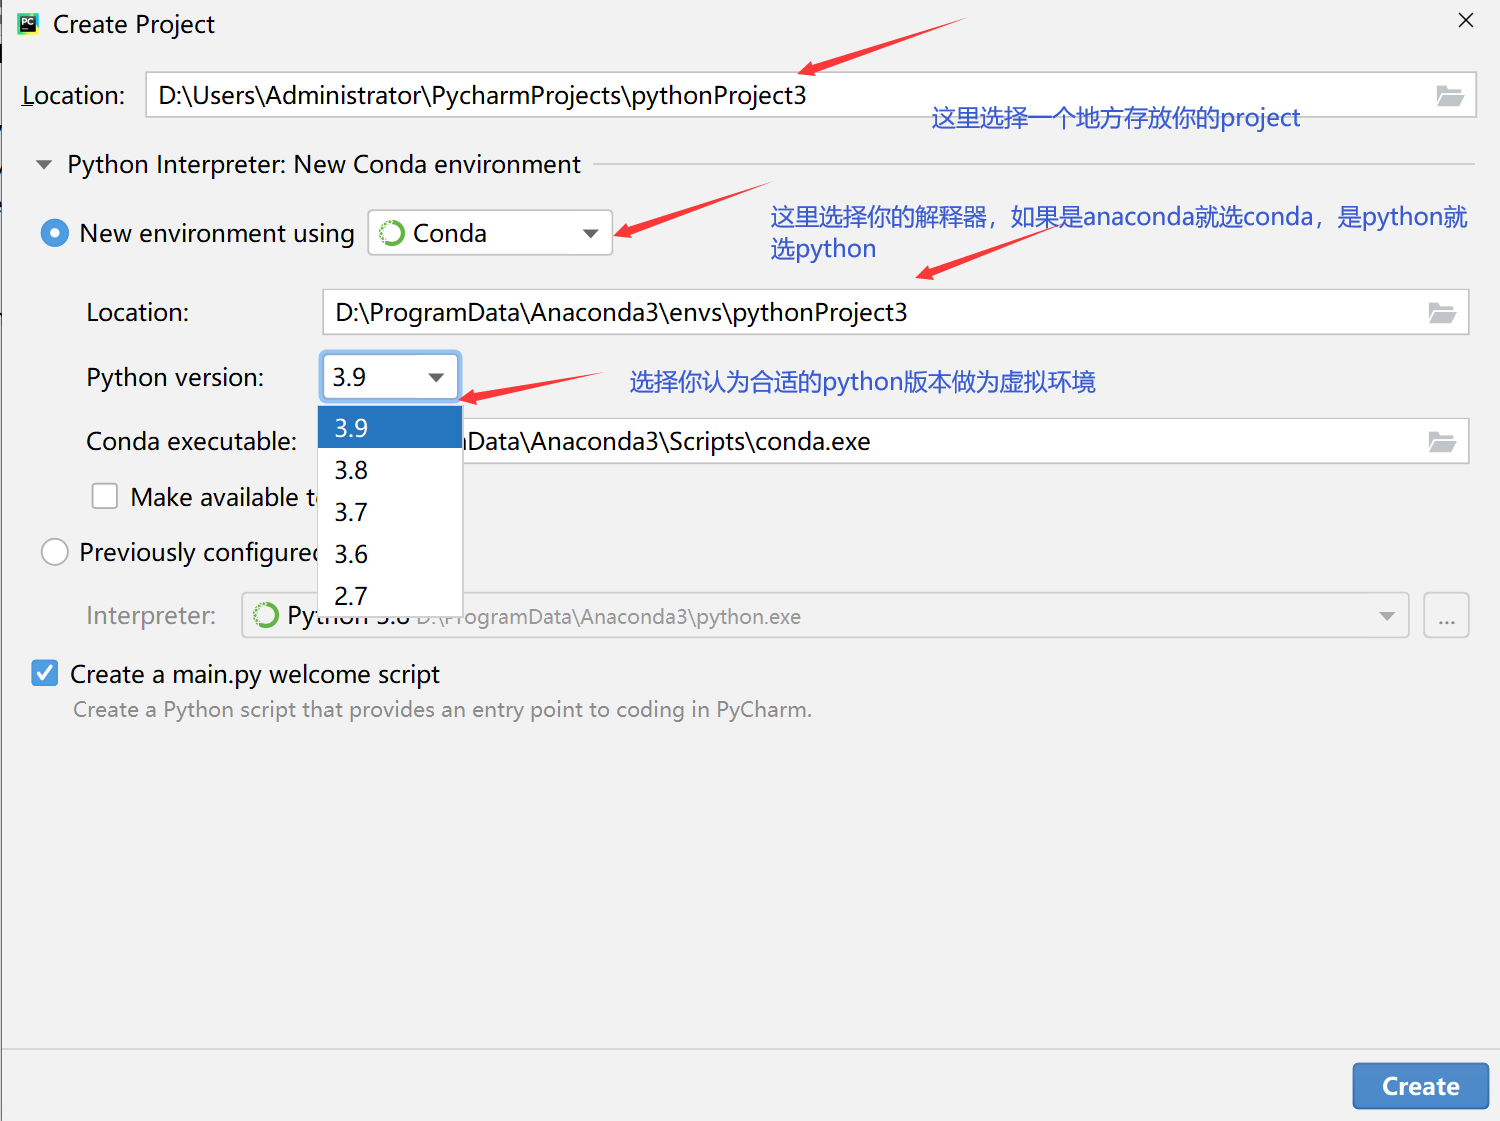
Task: Click the Conda executable label
Action: coord(192,442)
